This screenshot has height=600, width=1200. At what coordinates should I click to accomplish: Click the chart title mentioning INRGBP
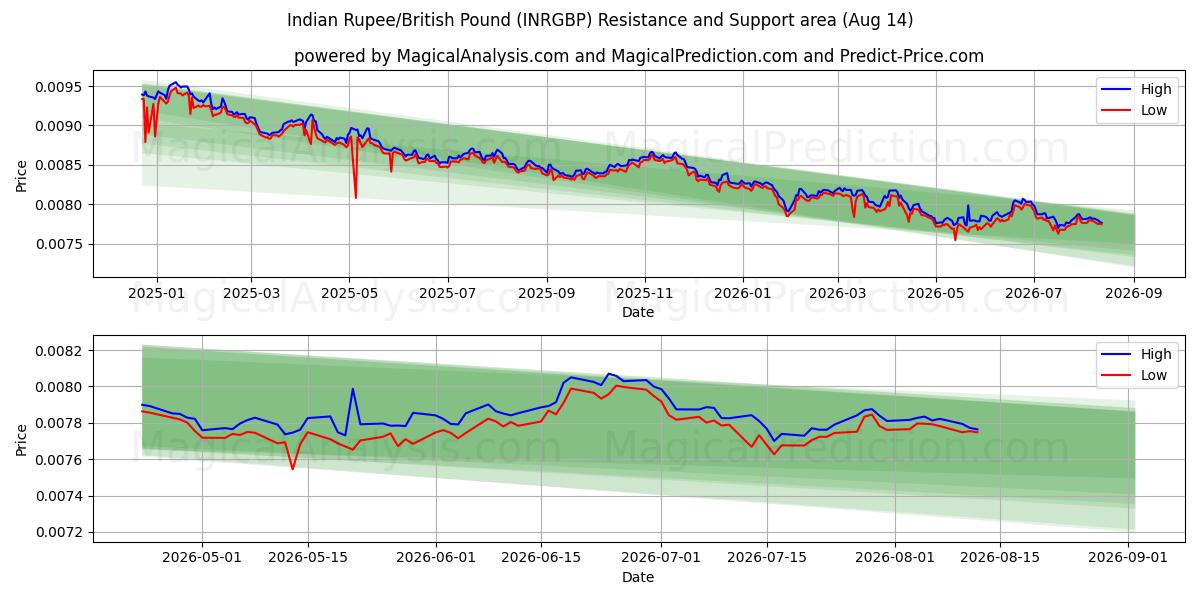(x=600, y=20)
